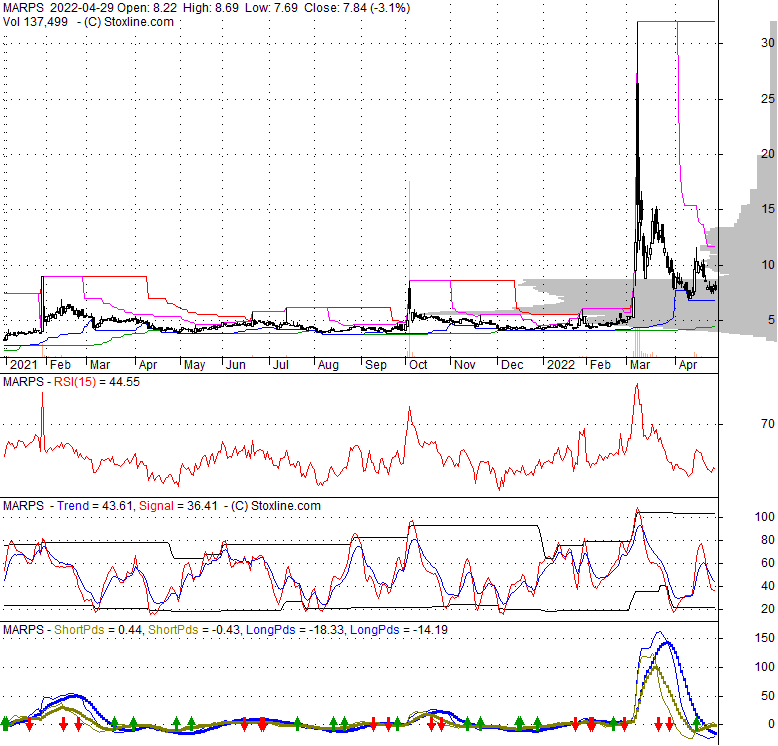The height and width of the screenshot is (746, 778).
Task: Click the 0 level on bottom panel axis
Action: (771, 724)
